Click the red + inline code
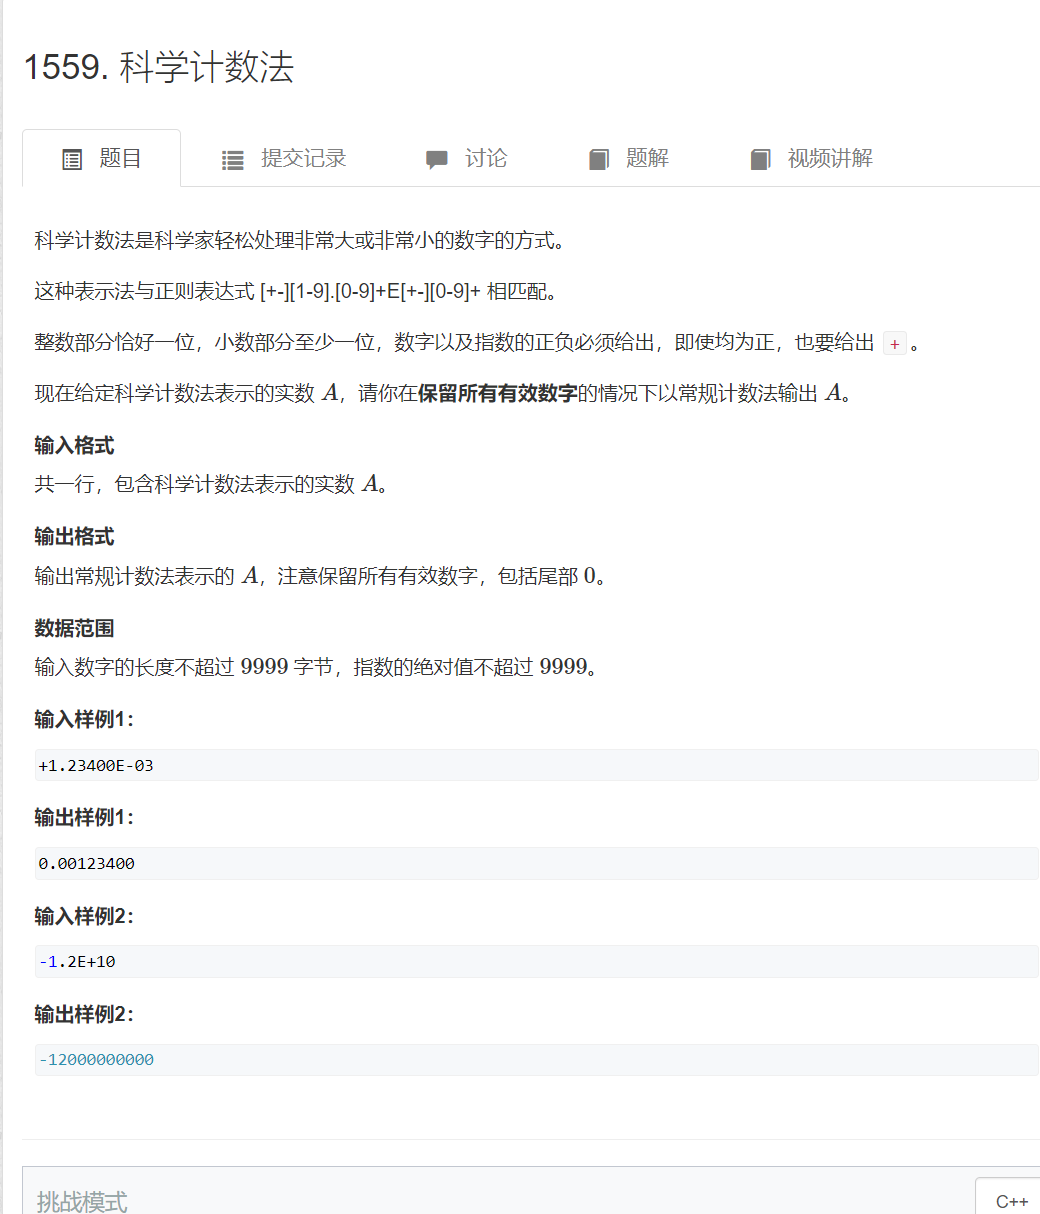Viewport: 1040px width, 1214px height. [895, 343]
